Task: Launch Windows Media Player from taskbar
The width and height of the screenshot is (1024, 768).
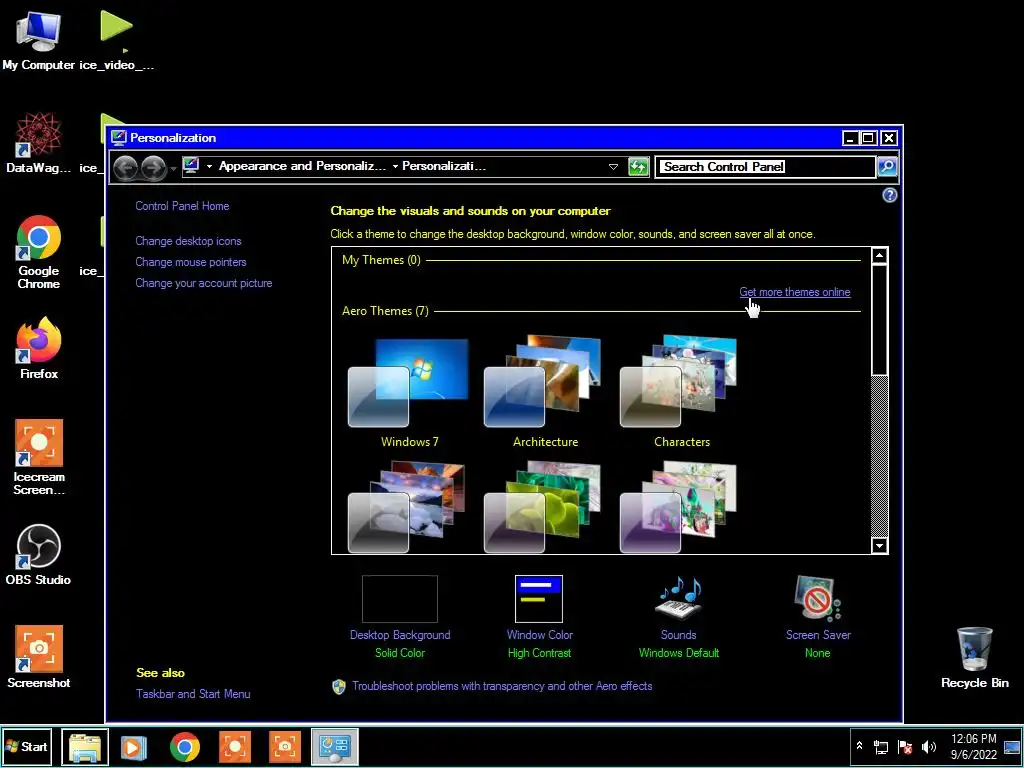Action: tap(134, 747)
